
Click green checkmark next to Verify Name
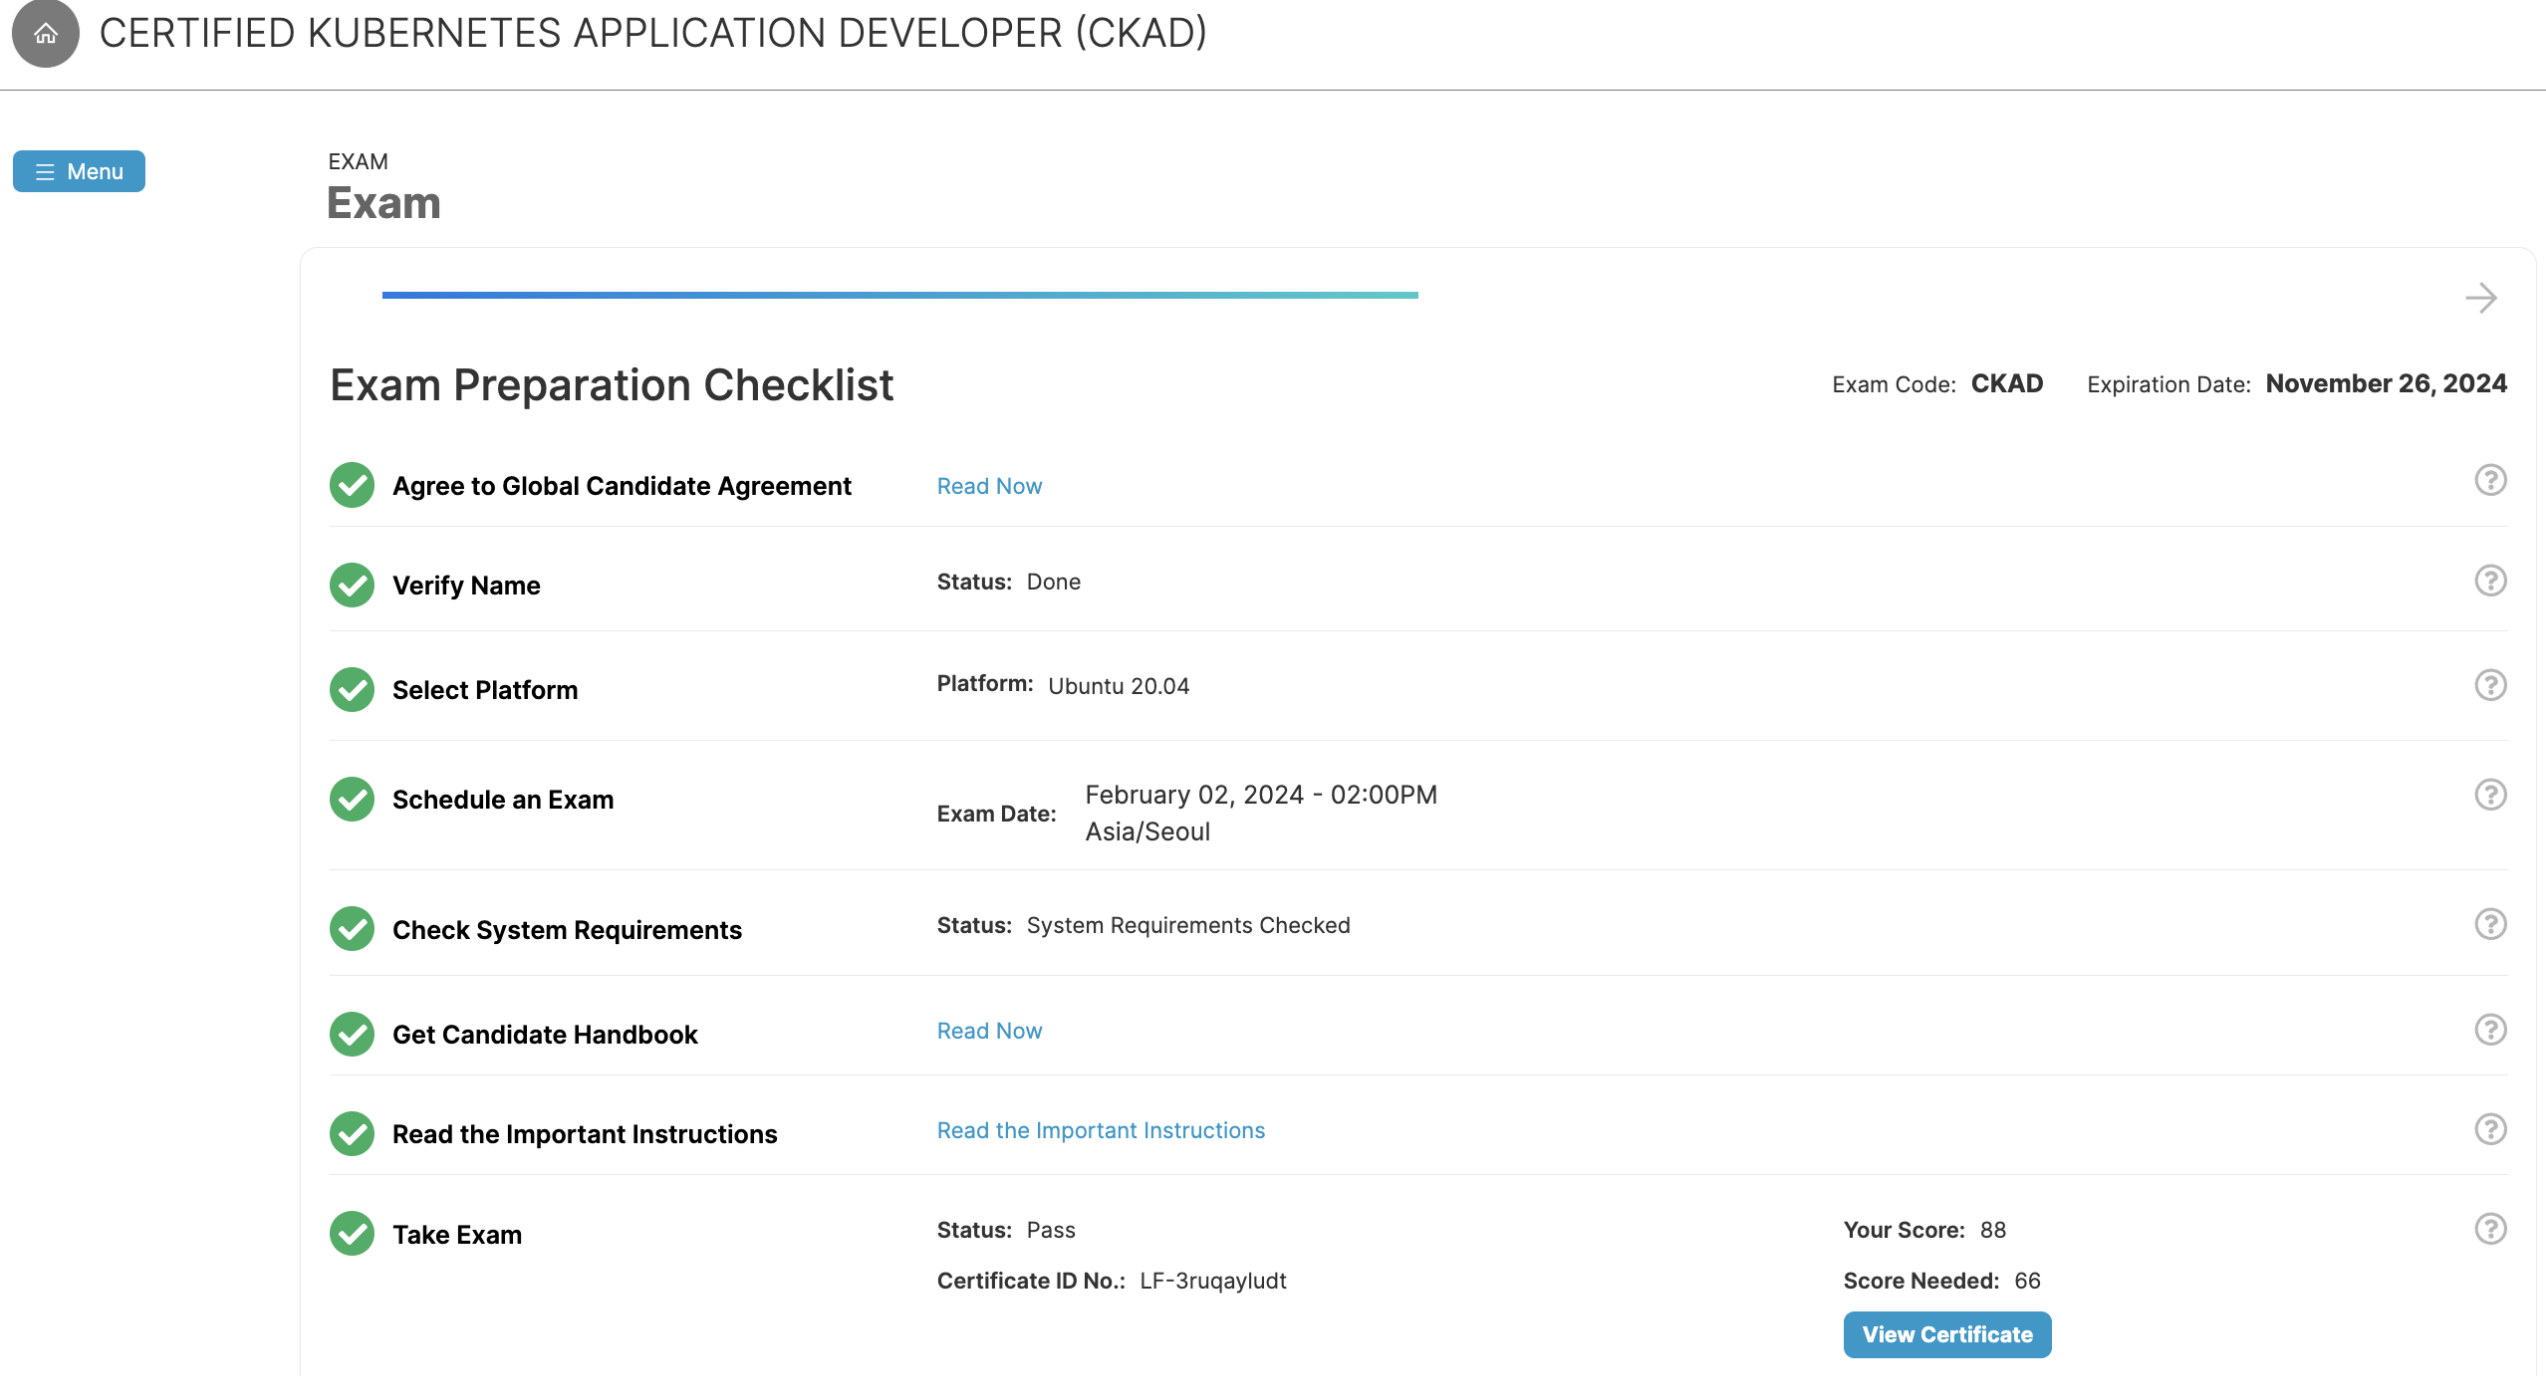click(352, 585)
